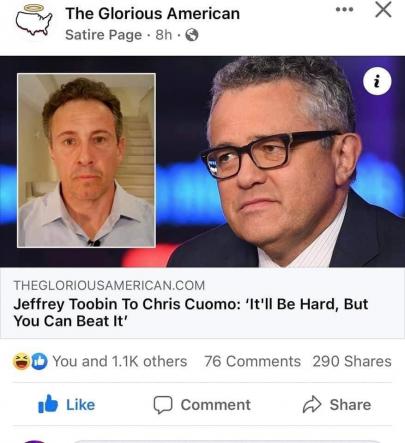
Task: View the laughing reaction emoji list
Action: tap(21, 362)
